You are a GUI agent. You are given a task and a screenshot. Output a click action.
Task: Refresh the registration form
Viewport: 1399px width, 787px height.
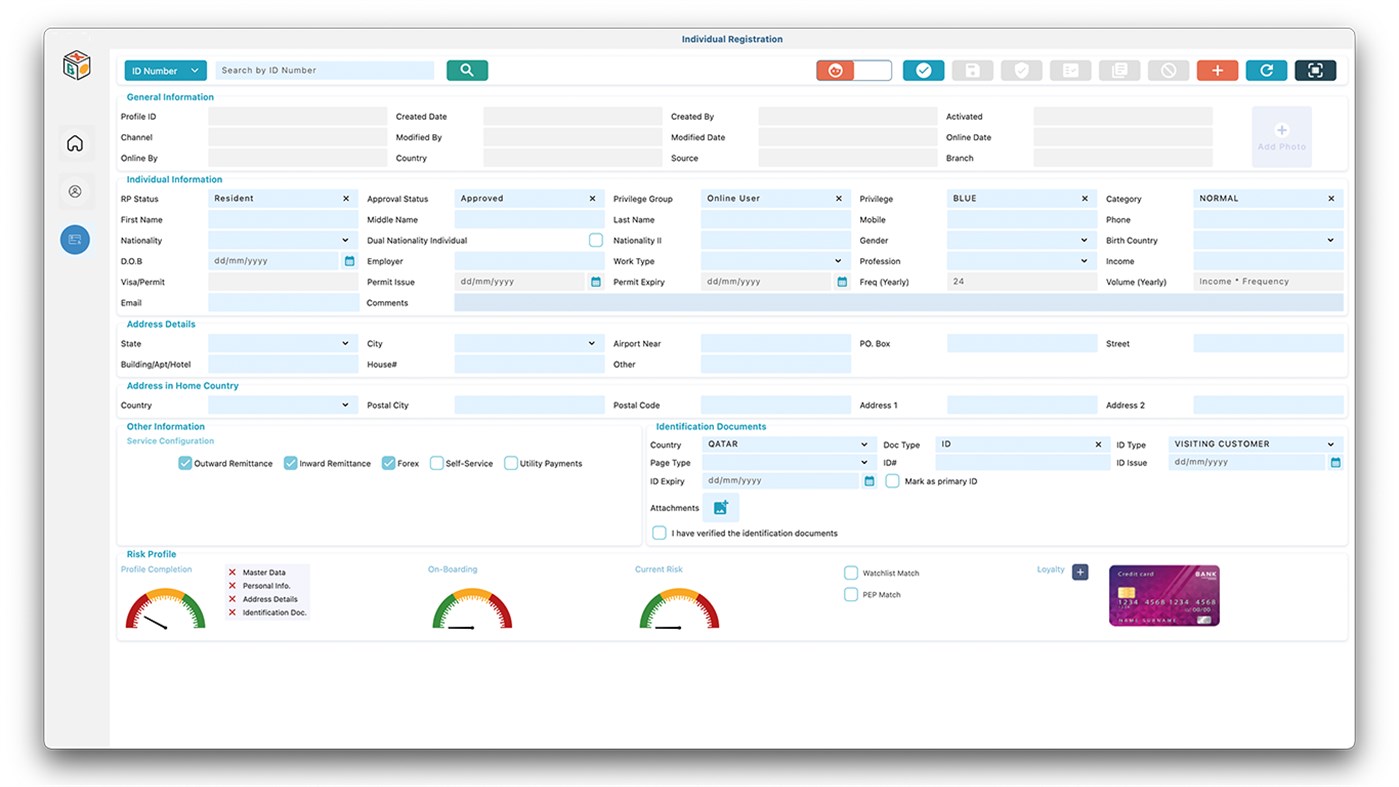click(1266, 70)
